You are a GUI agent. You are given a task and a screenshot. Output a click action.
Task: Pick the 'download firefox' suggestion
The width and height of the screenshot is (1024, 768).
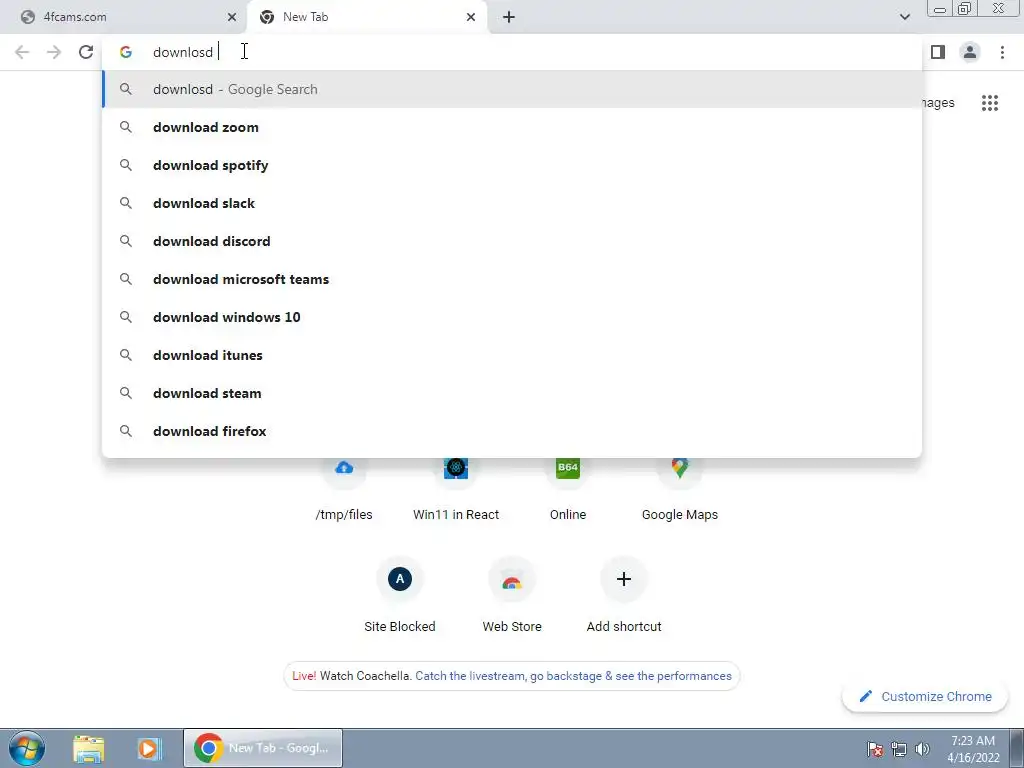coord(512,431)
